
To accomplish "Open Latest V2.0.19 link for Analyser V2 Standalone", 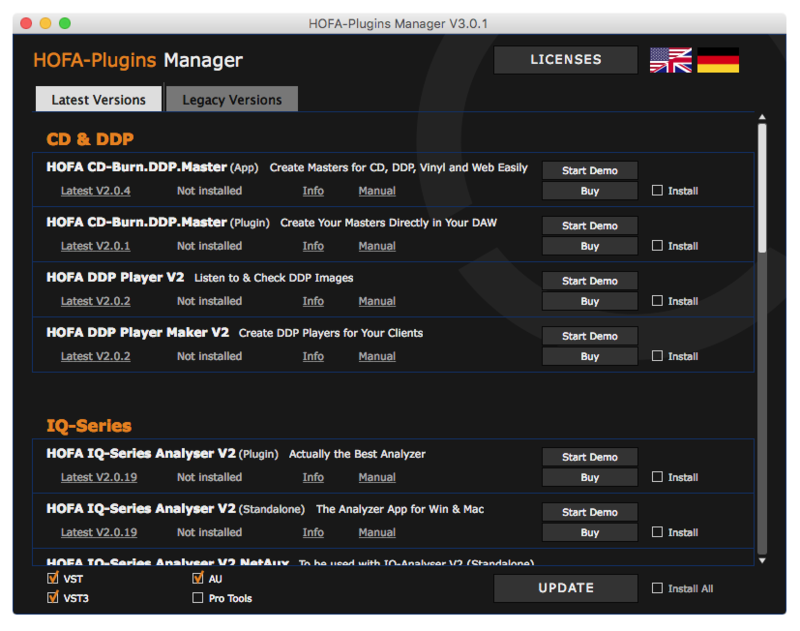I will point(99,532).
